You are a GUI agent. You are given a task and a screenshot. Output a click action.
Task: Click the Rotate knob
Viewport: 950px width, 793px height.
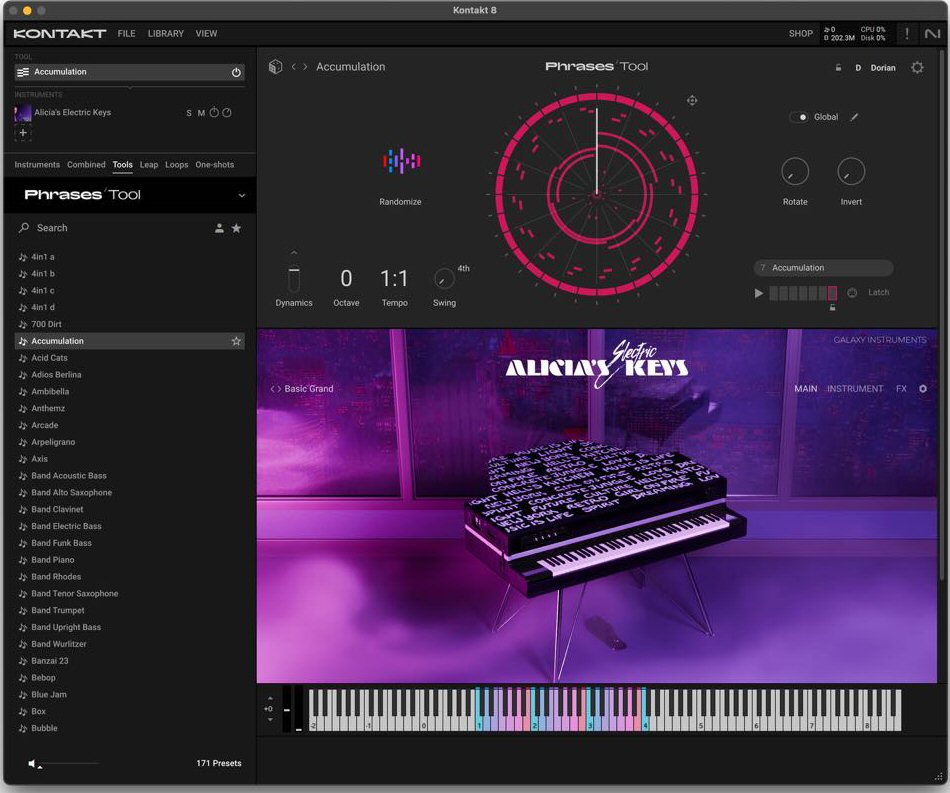tap(795, 172)
